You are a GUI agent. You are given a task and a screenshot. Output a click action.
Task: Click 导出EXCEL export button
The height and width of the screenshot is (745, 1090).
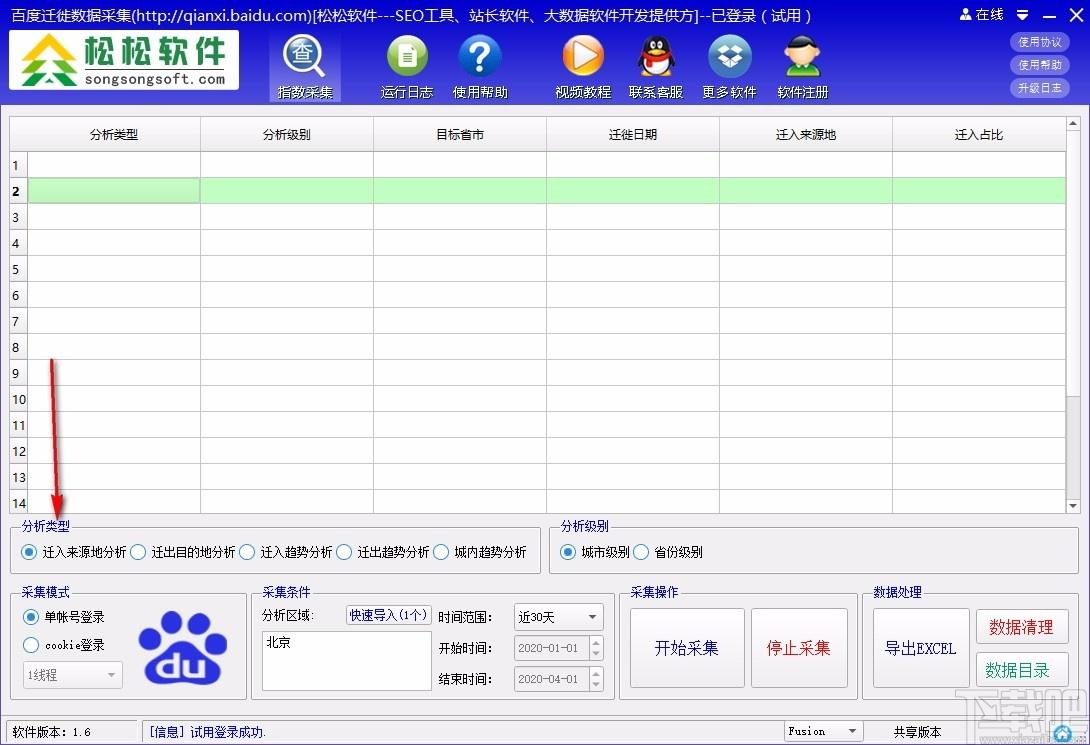[x=920, y=648]
